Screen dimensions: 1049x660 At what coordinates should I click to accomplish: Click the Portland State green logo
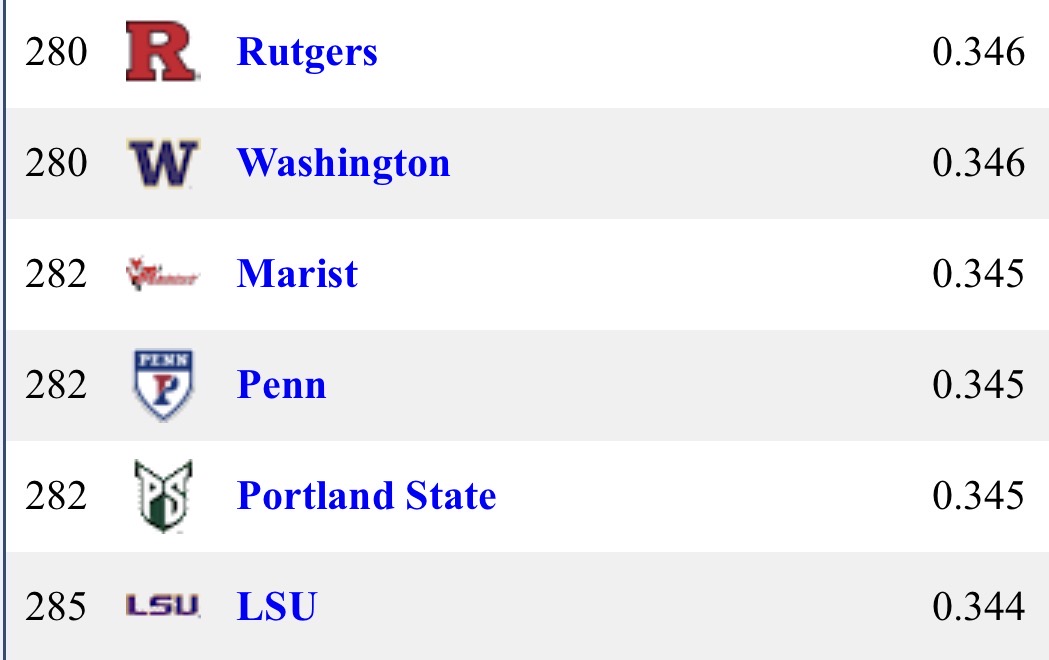tap(163, 496)
